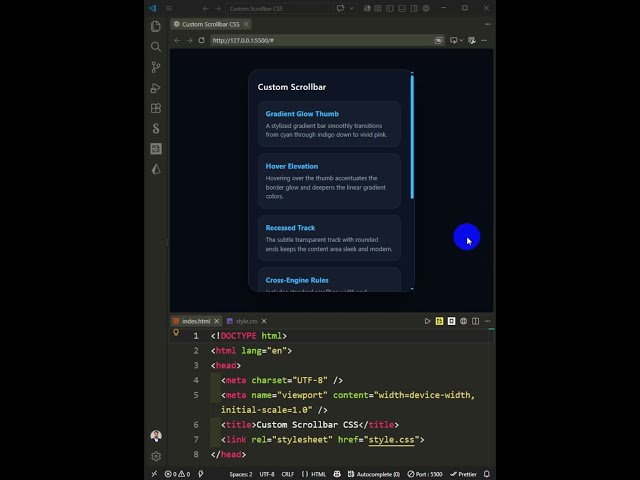Click the globe preview icon in editor toolbar

point(463,321)
